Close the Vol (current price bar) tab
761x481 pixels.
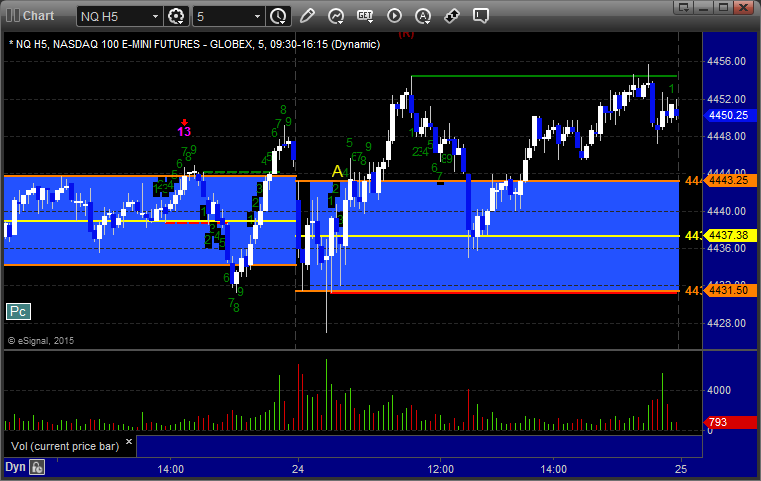[x=129, y=442]
